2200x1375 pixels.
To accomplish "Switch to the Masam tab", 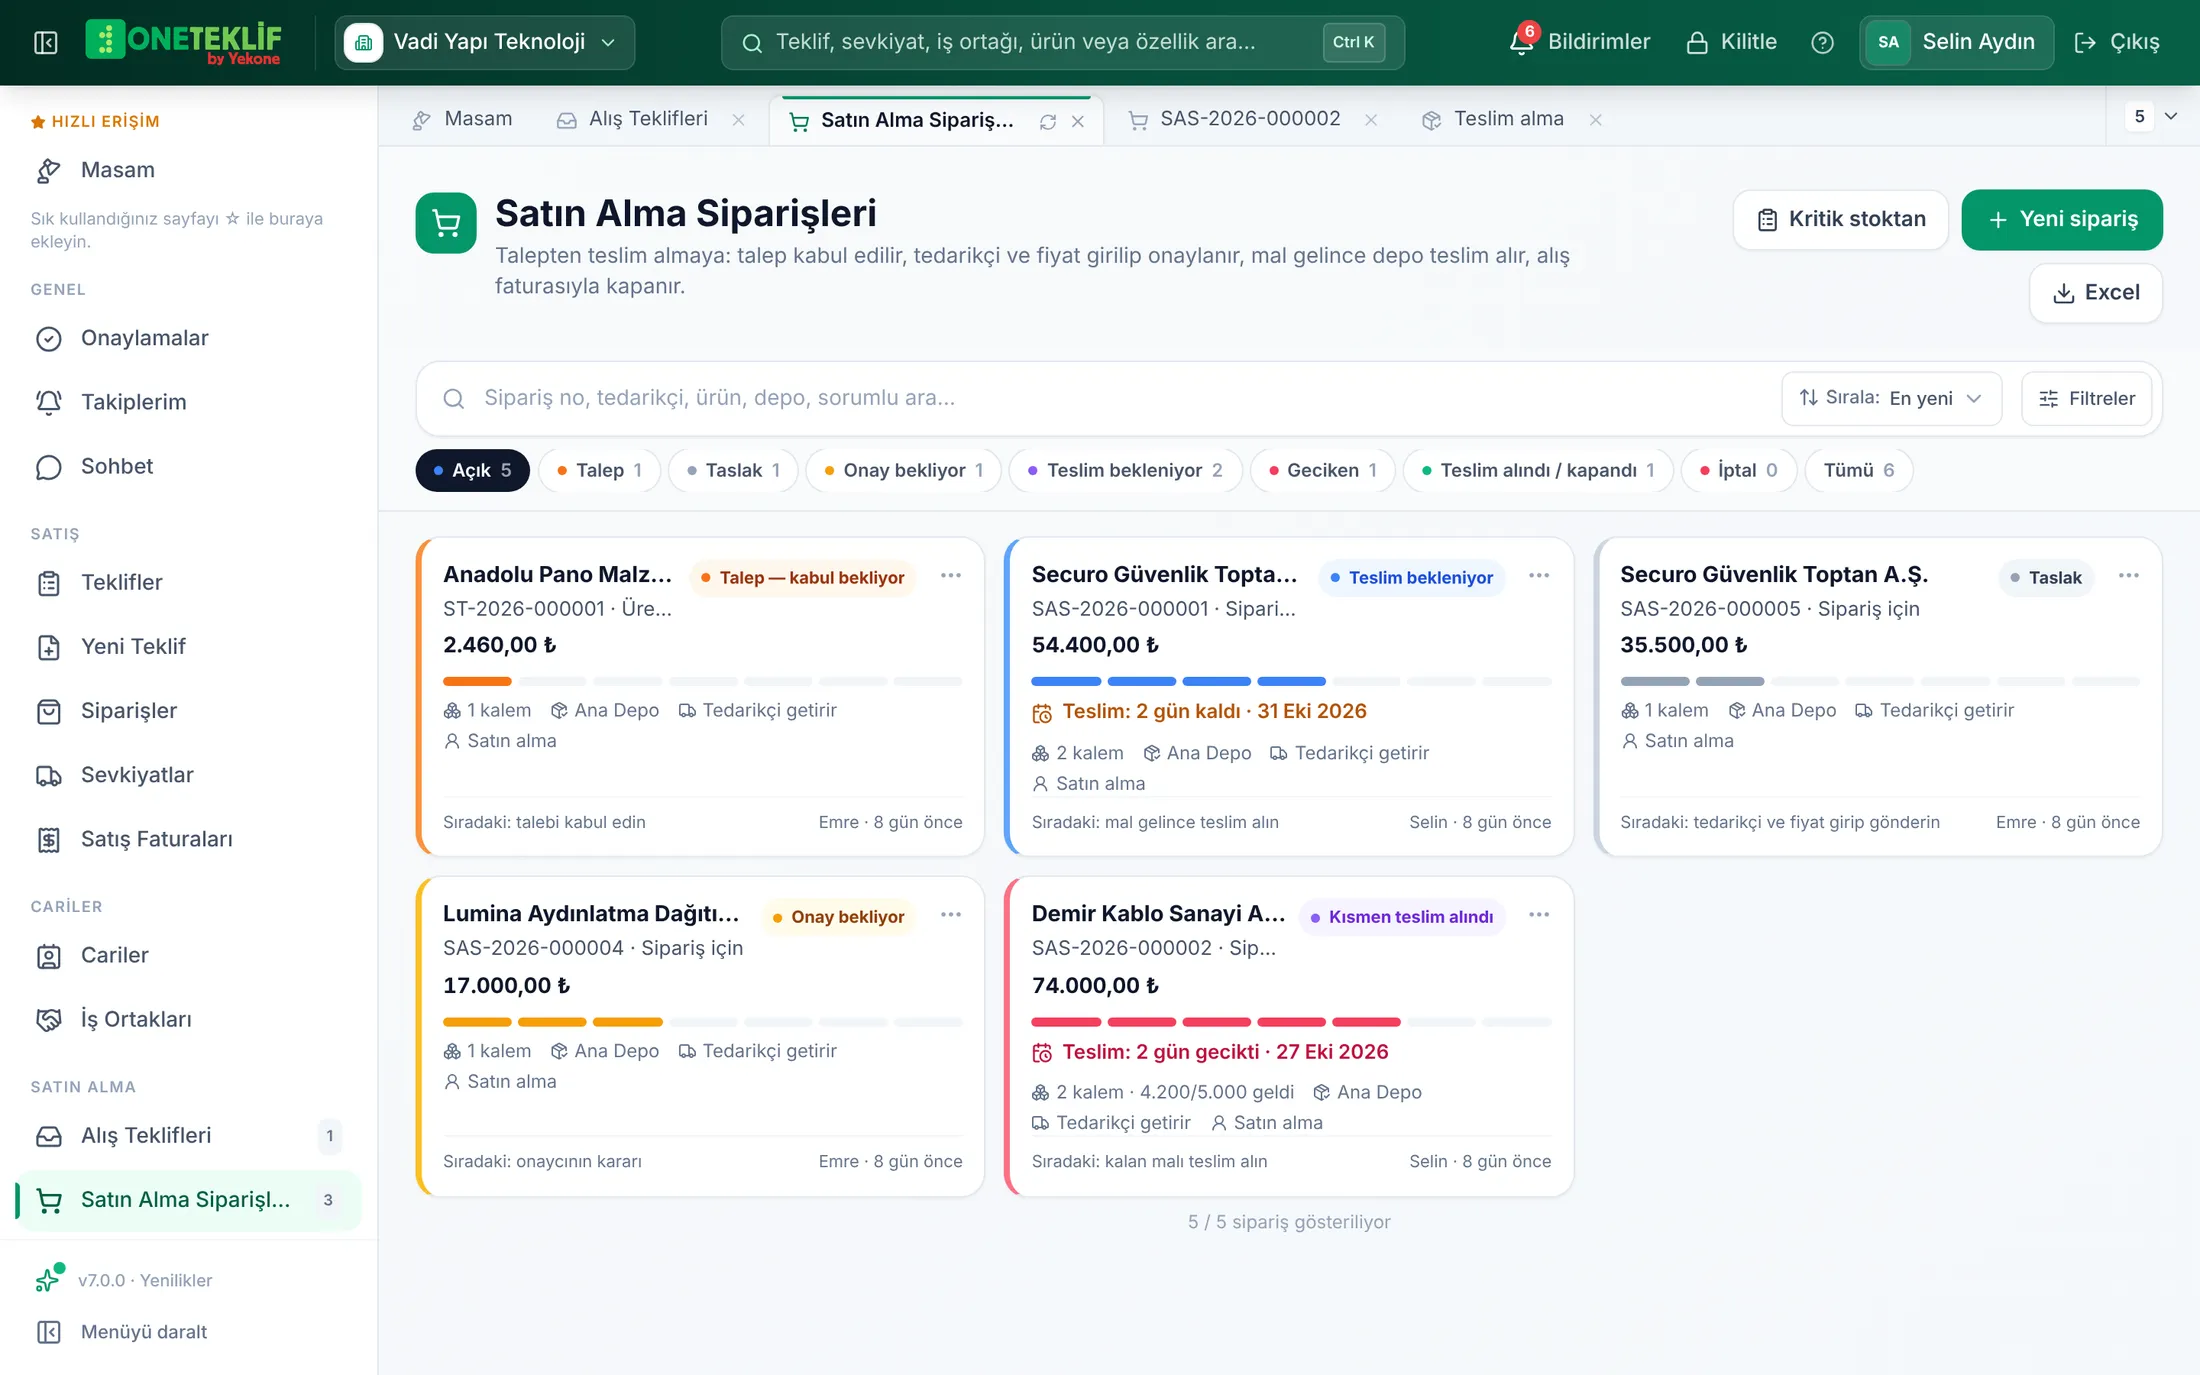I will click(462, 119).
